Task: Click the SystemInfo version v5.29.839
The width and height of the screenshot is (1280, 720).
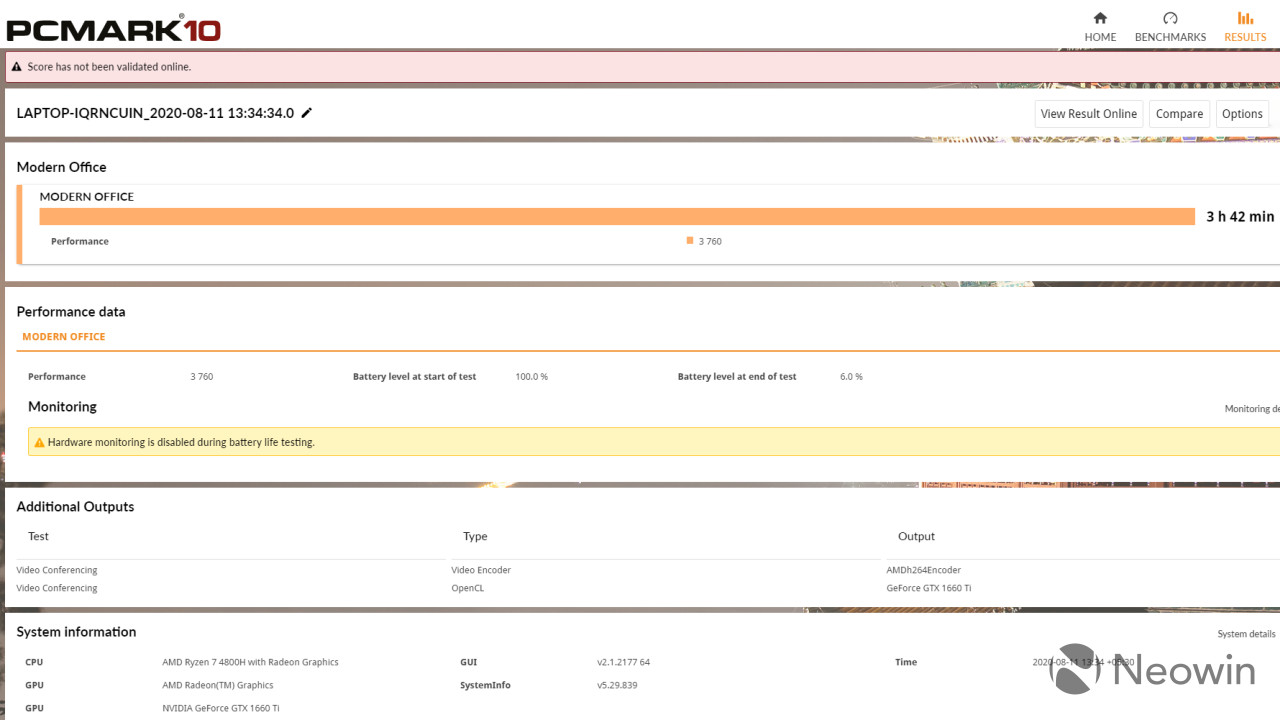Action: click(x=617, y=685)
